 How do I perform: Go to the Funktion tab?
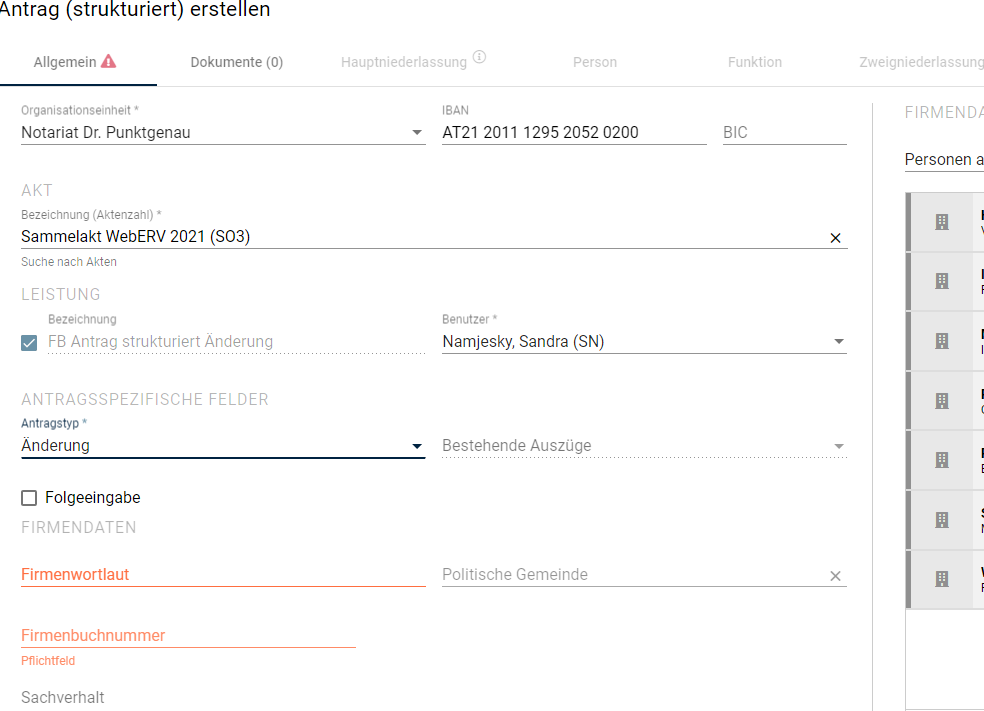point(754,62)
